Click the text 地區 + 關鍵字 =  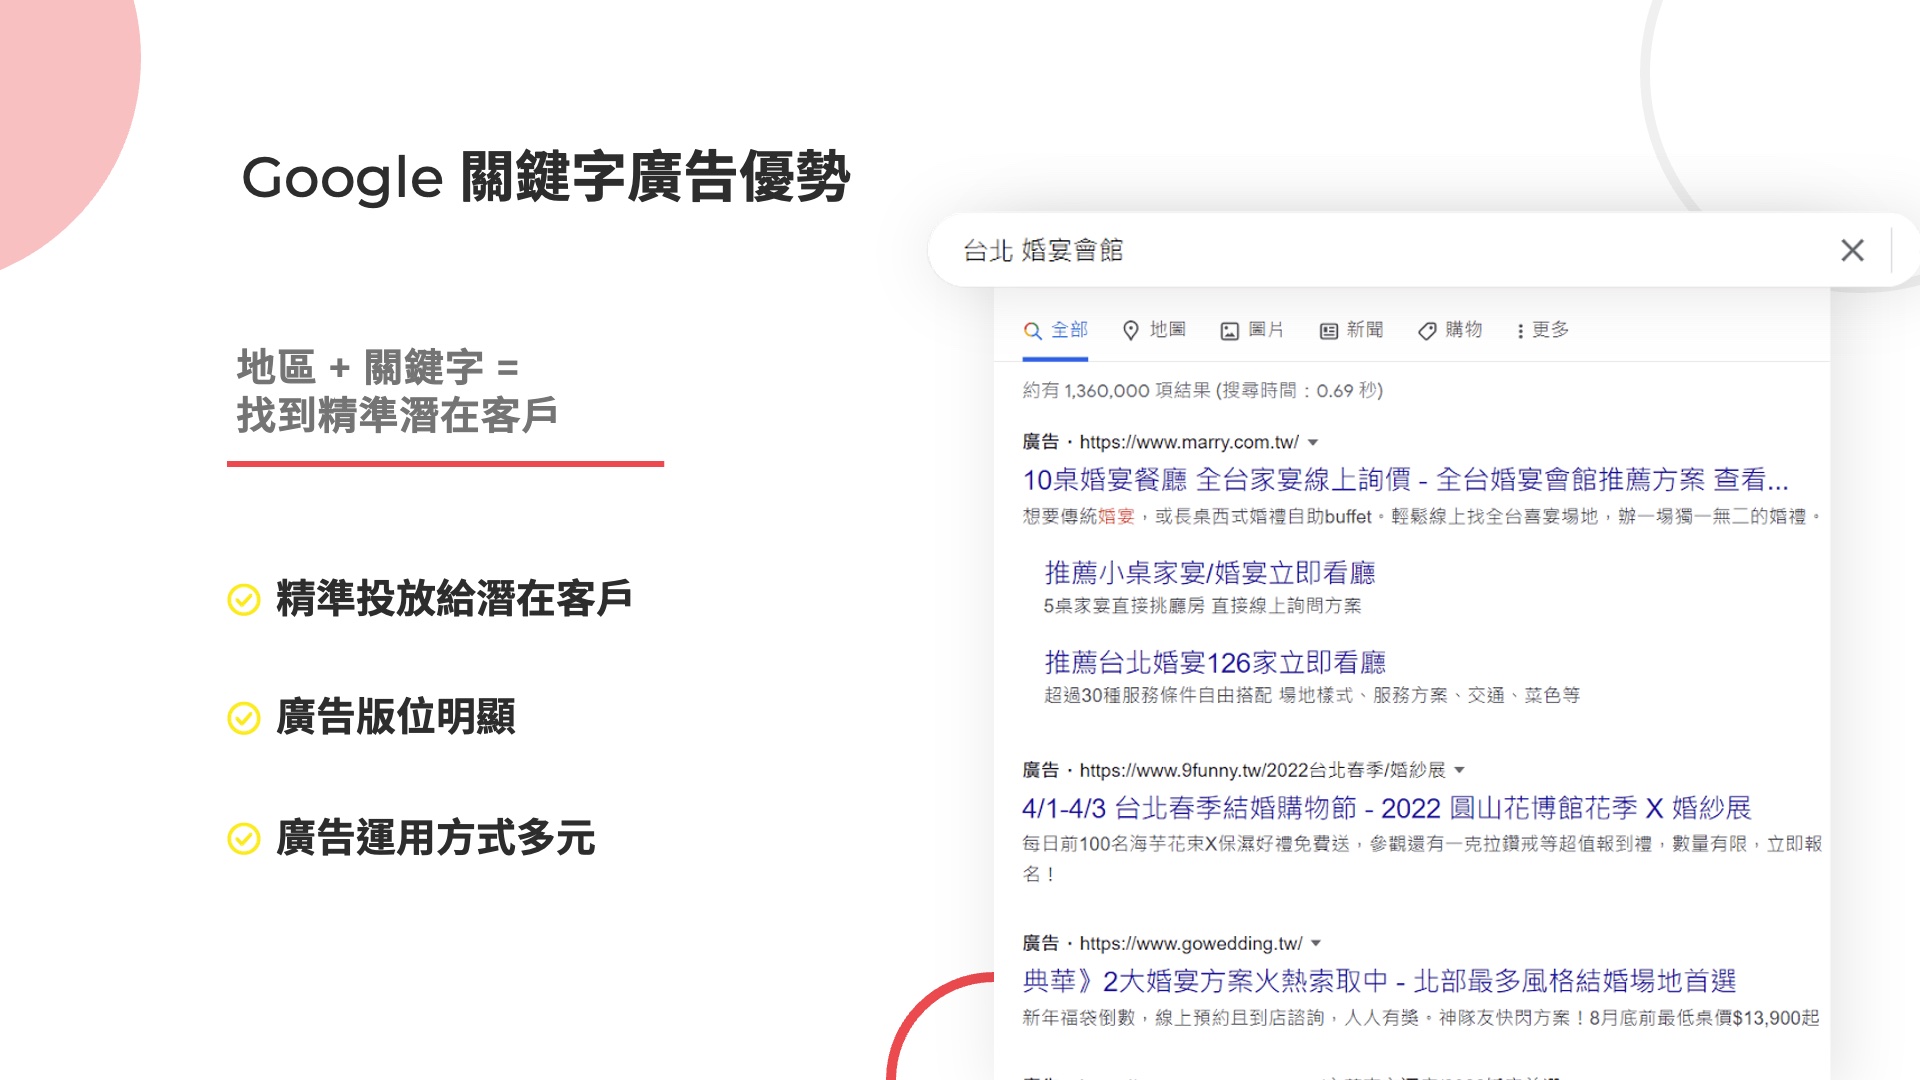point(378,367)
